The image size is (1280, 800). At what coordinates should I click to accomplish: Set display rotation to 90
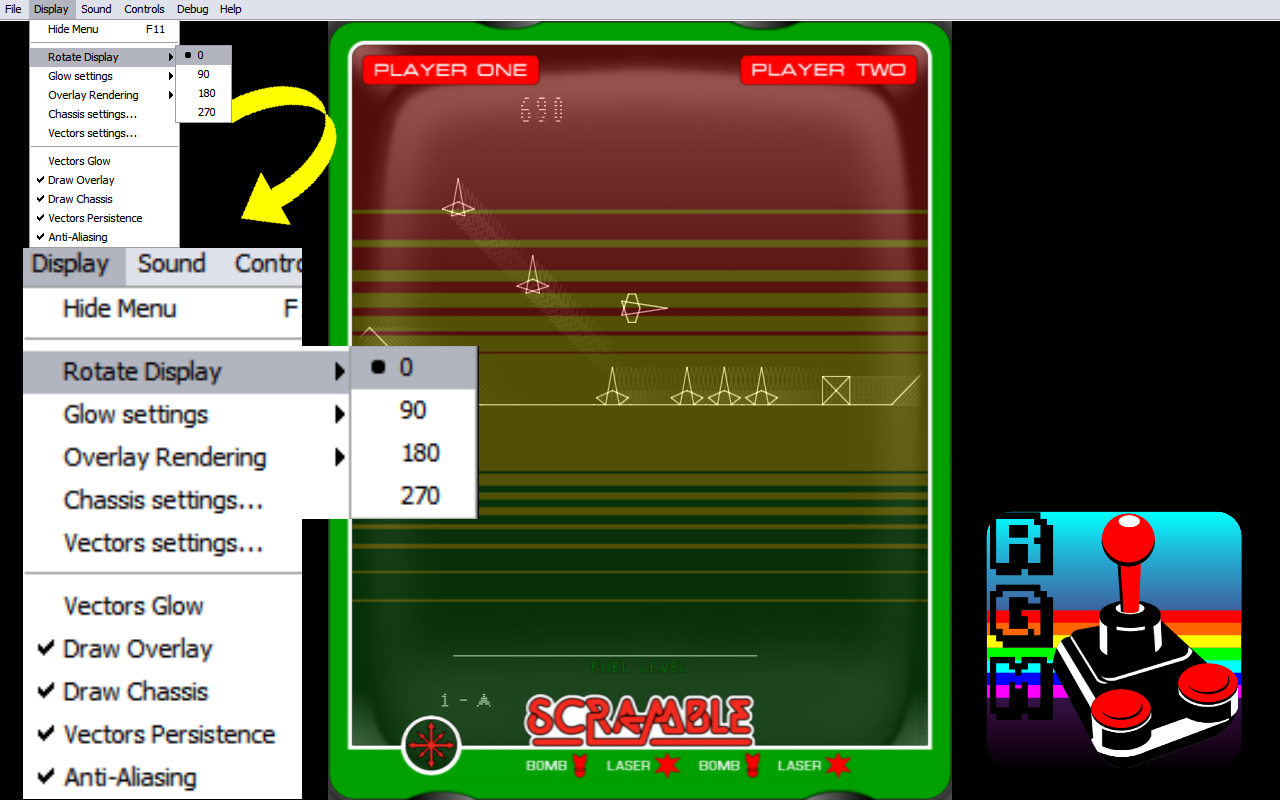tap(204, 74)
